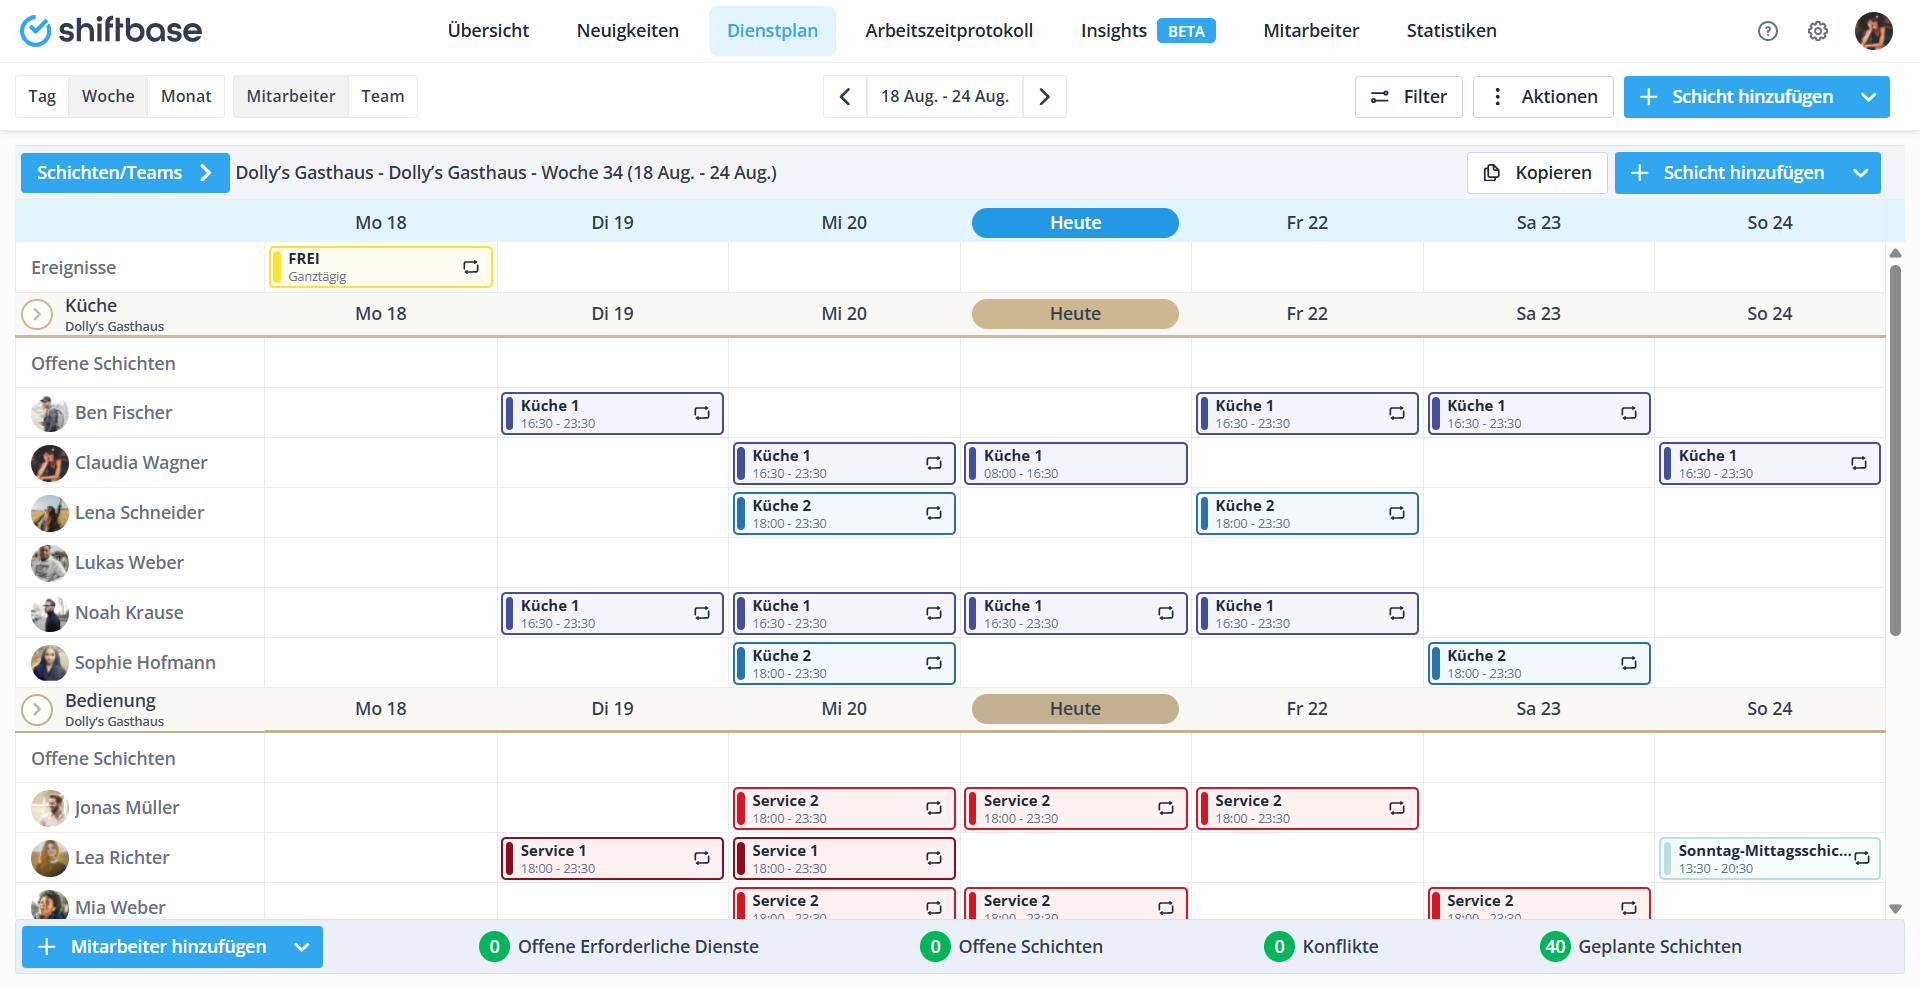The width and height of the screenshot is (1920, 989).
Task: Click recurring icon on Sophie Hofmann Saturday shift
Action: click(x=1629, y=663)
